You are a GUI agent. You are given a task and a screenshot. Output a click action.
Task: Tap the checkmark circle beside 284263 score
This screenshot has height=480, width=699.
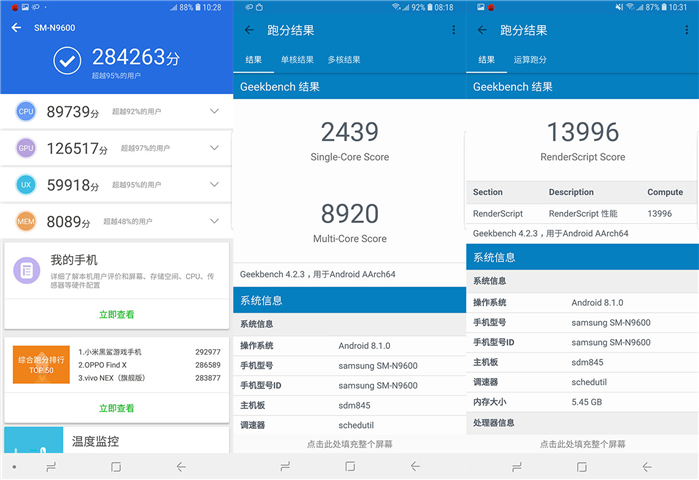[67, 61]
